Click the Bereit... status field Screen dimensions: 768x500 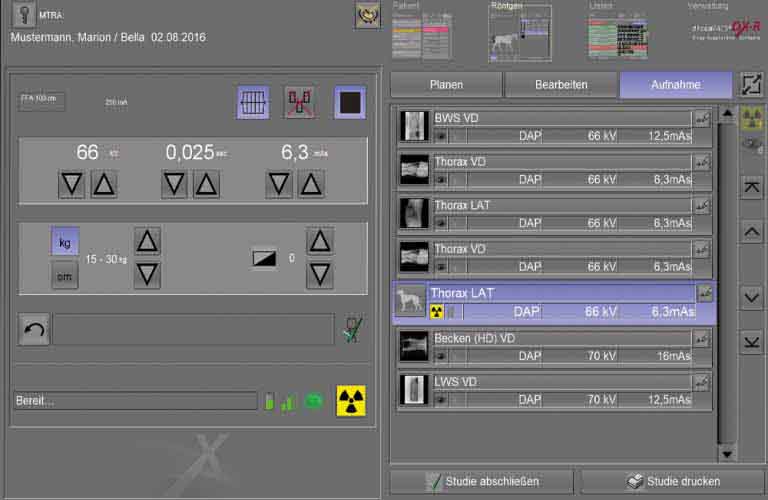135,401
